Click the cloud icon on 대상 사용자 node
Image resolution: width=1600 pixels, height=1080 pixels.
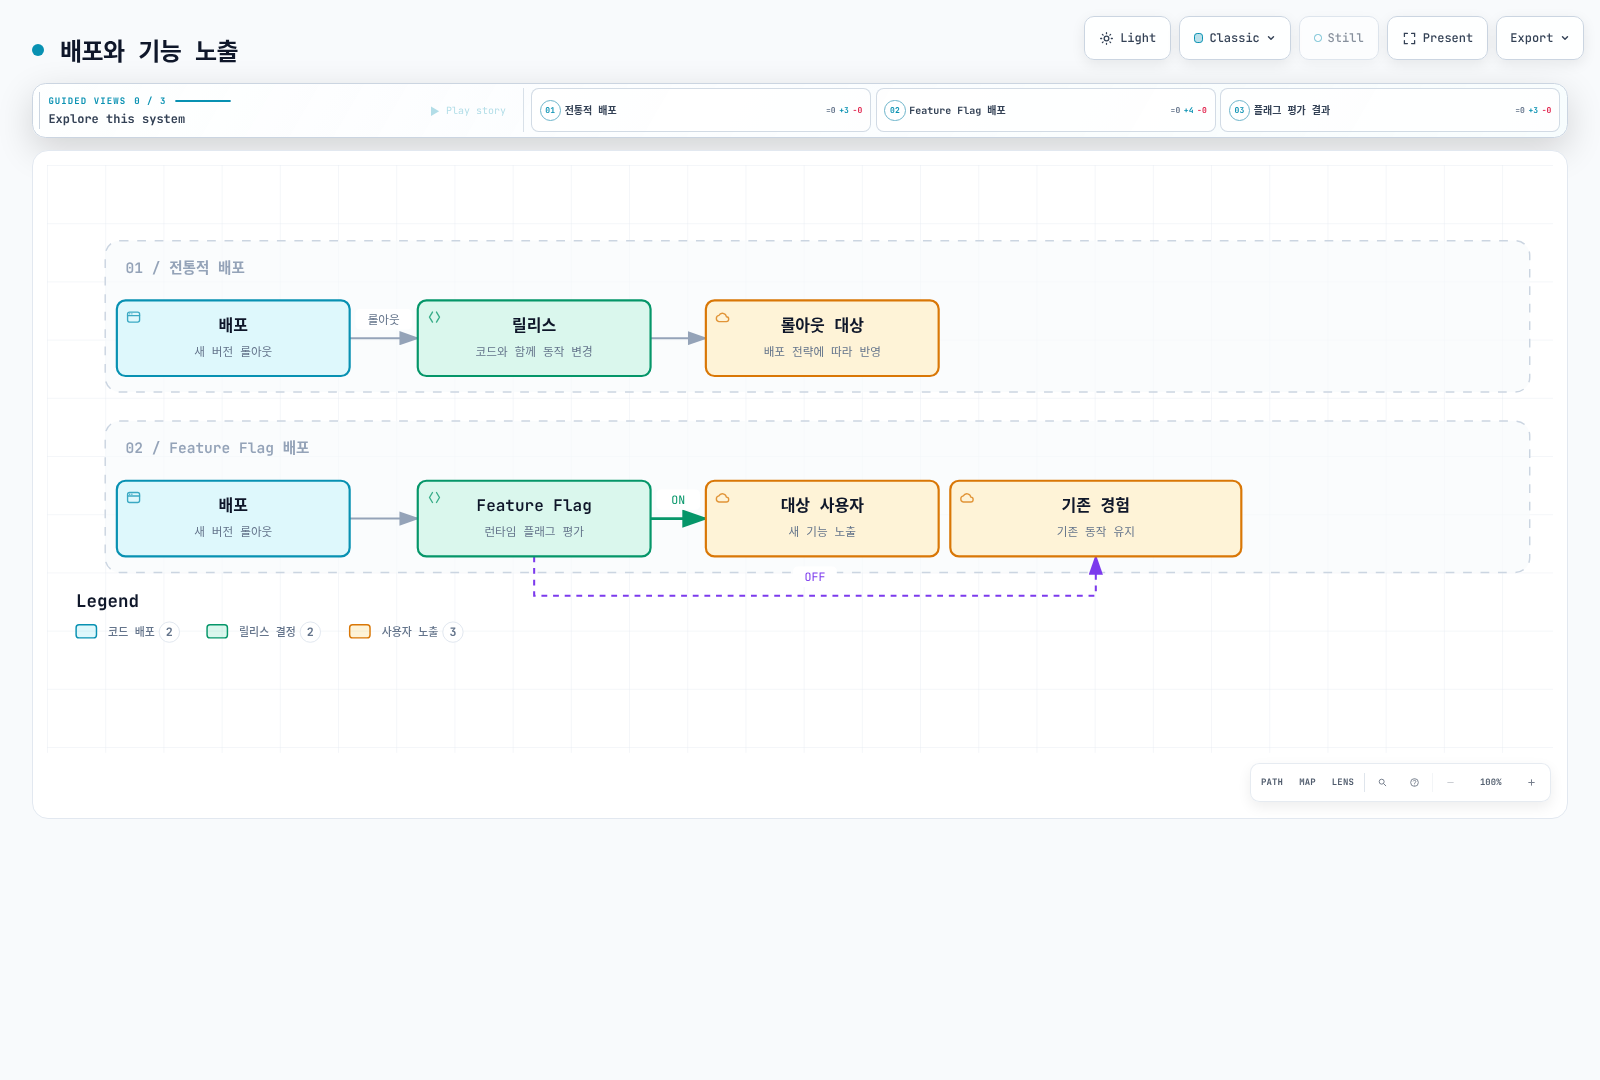723,497
